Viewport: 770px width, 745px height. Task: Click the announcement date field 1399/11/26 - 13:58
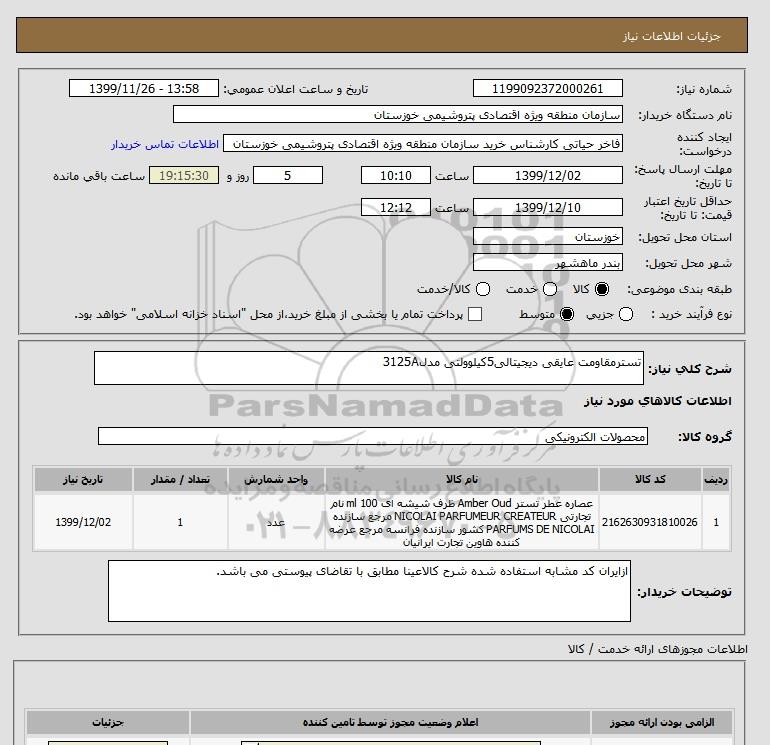coord(144,88)
